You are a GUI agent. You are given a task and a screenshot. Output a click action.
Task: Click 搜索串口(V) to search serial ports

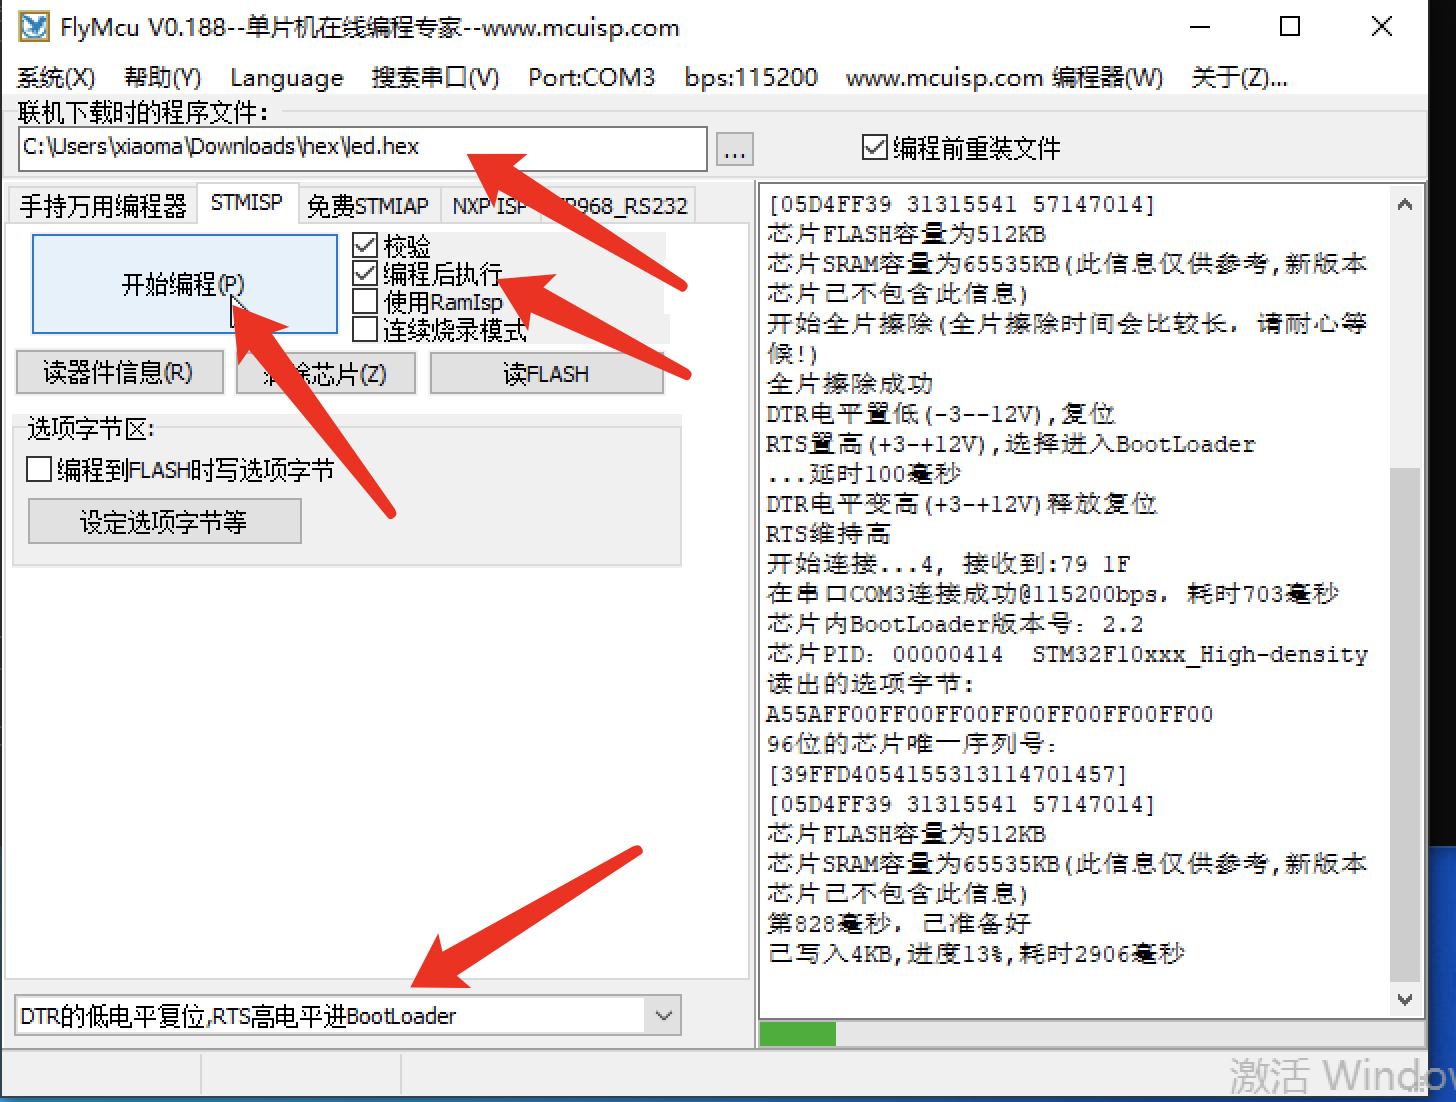tap(435, 77)
